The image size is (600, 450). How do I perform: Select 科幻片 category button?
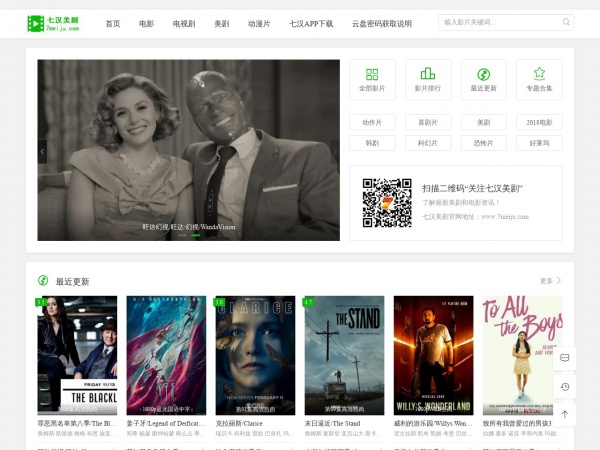428,143
